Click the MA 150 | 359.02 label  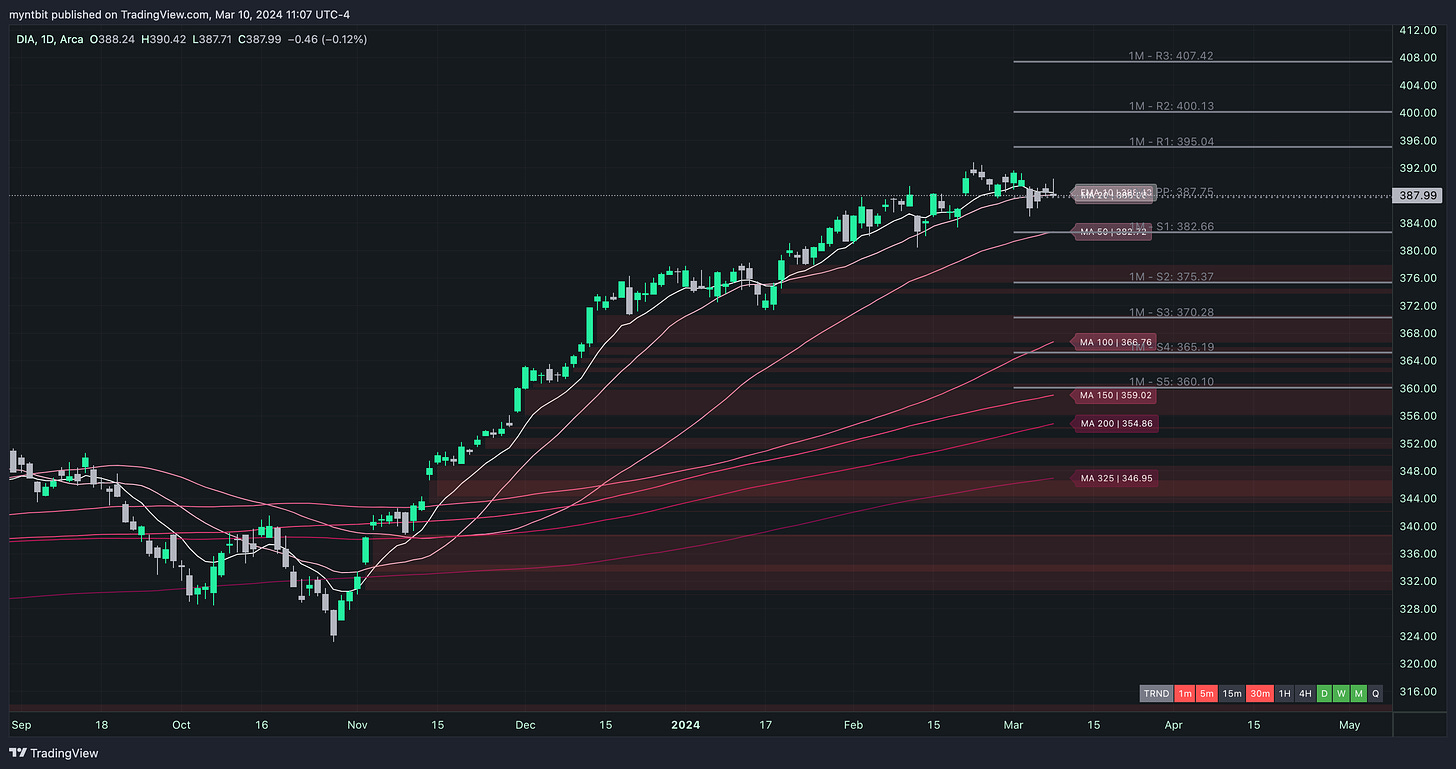coord(1115,395)
